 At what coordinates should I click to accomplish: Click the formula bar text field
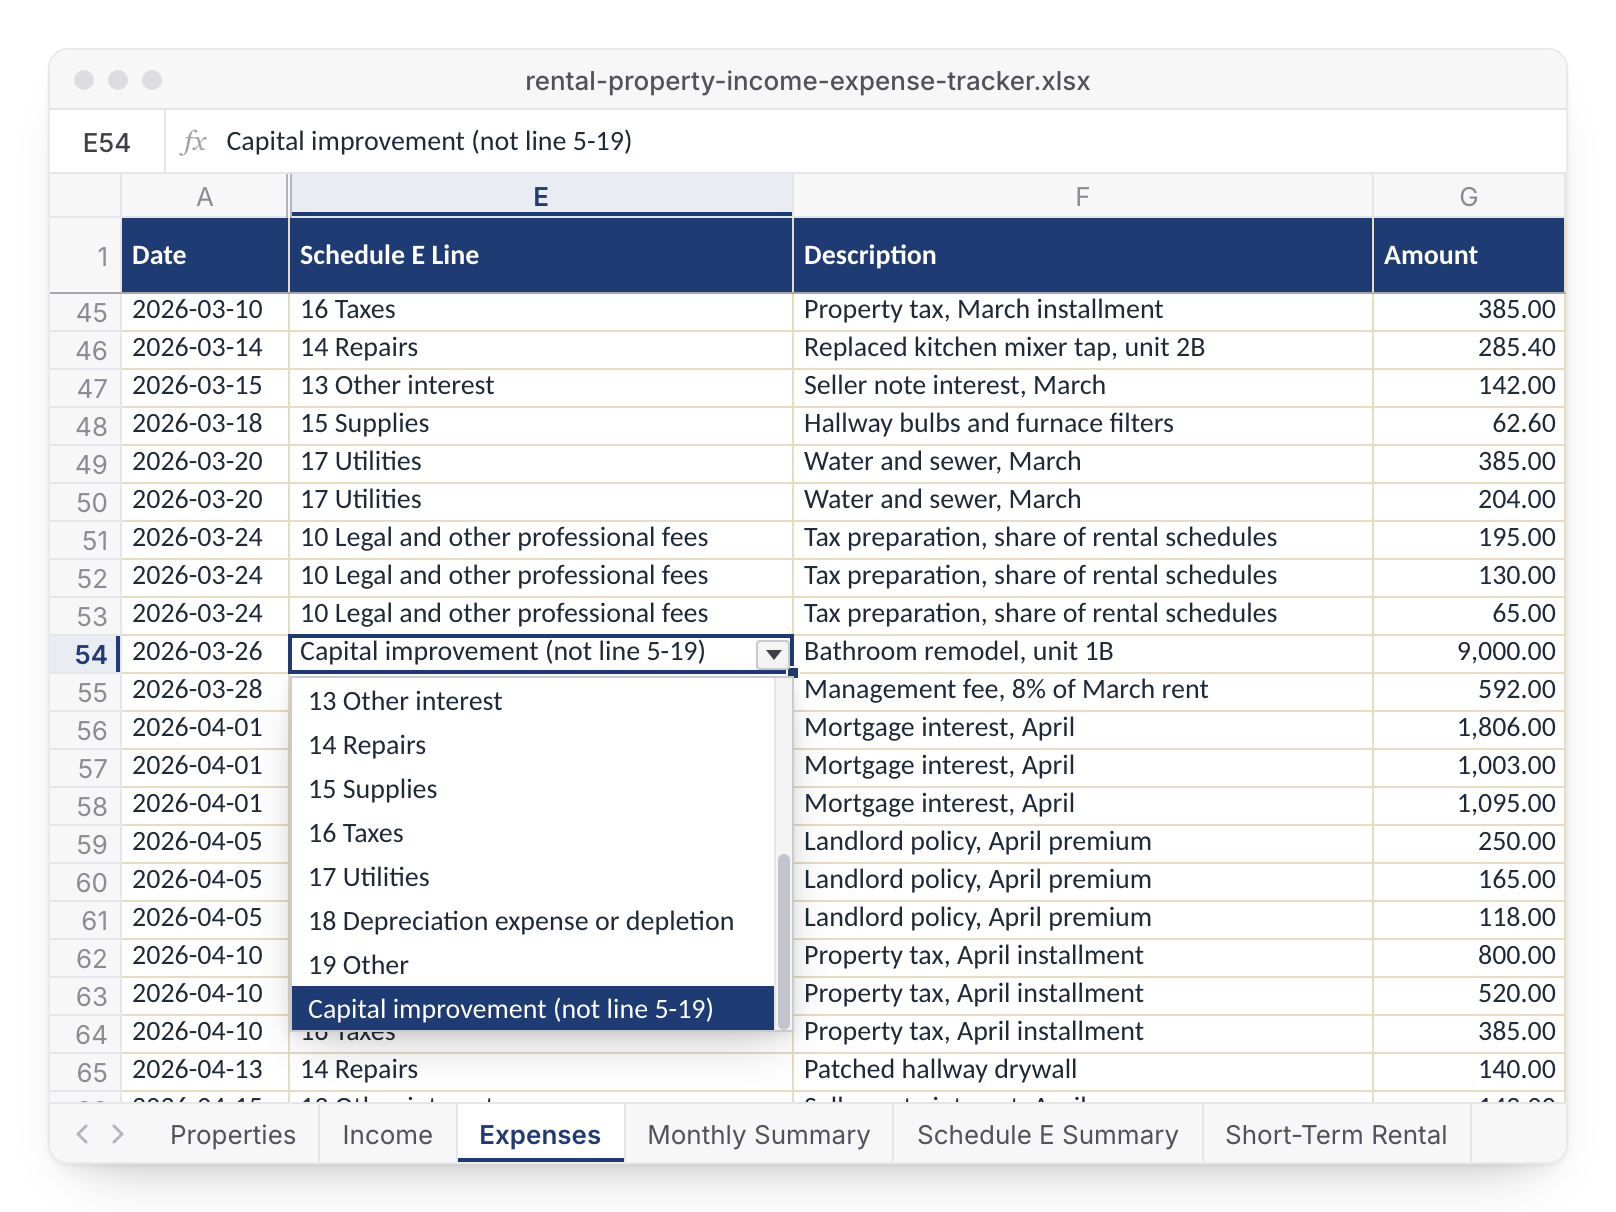(890, 142)
